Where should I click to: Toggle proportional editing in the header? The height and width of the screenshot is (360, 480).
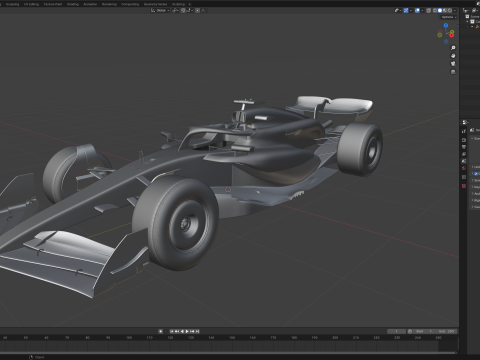[197, 10]
